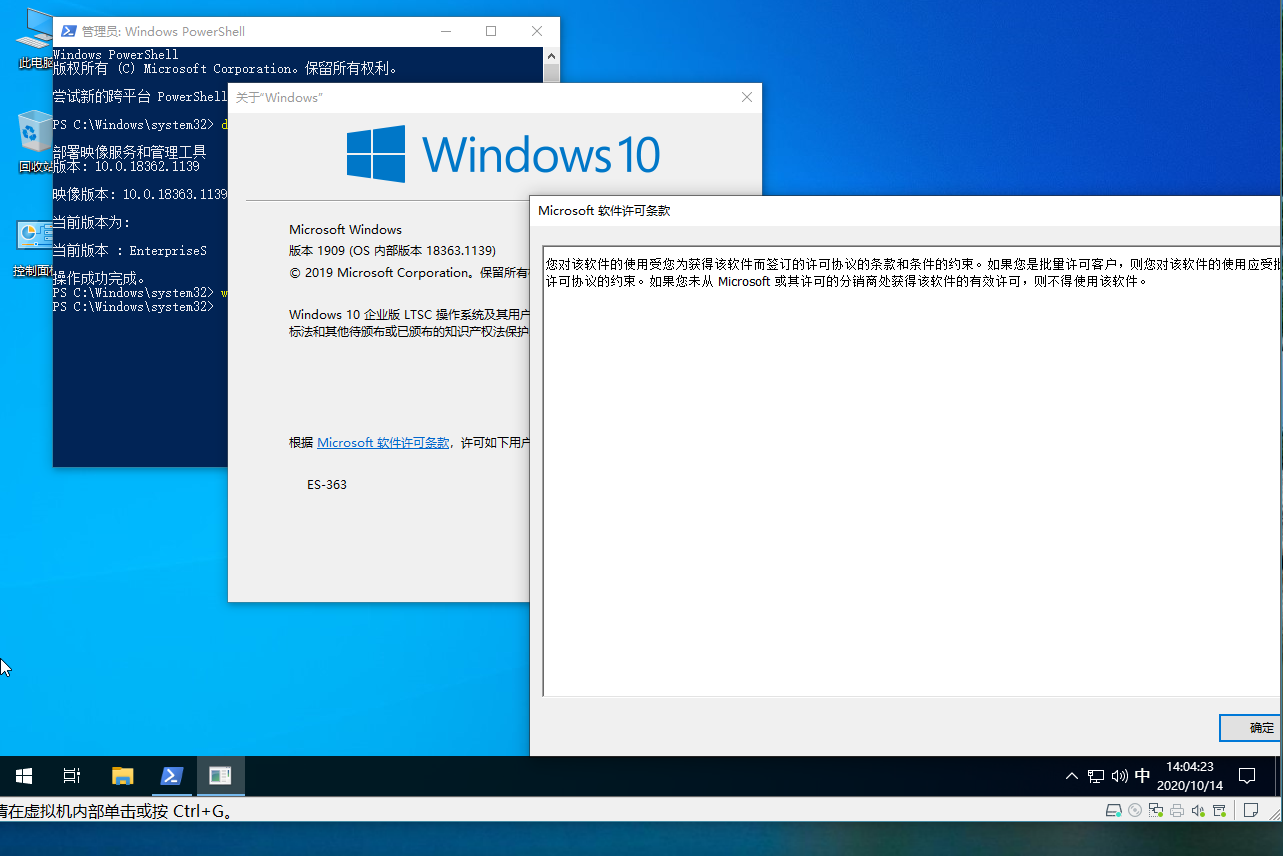1283x856 pixels.
Task: Switch to the winver taskbar button
Action: (220, 776)
